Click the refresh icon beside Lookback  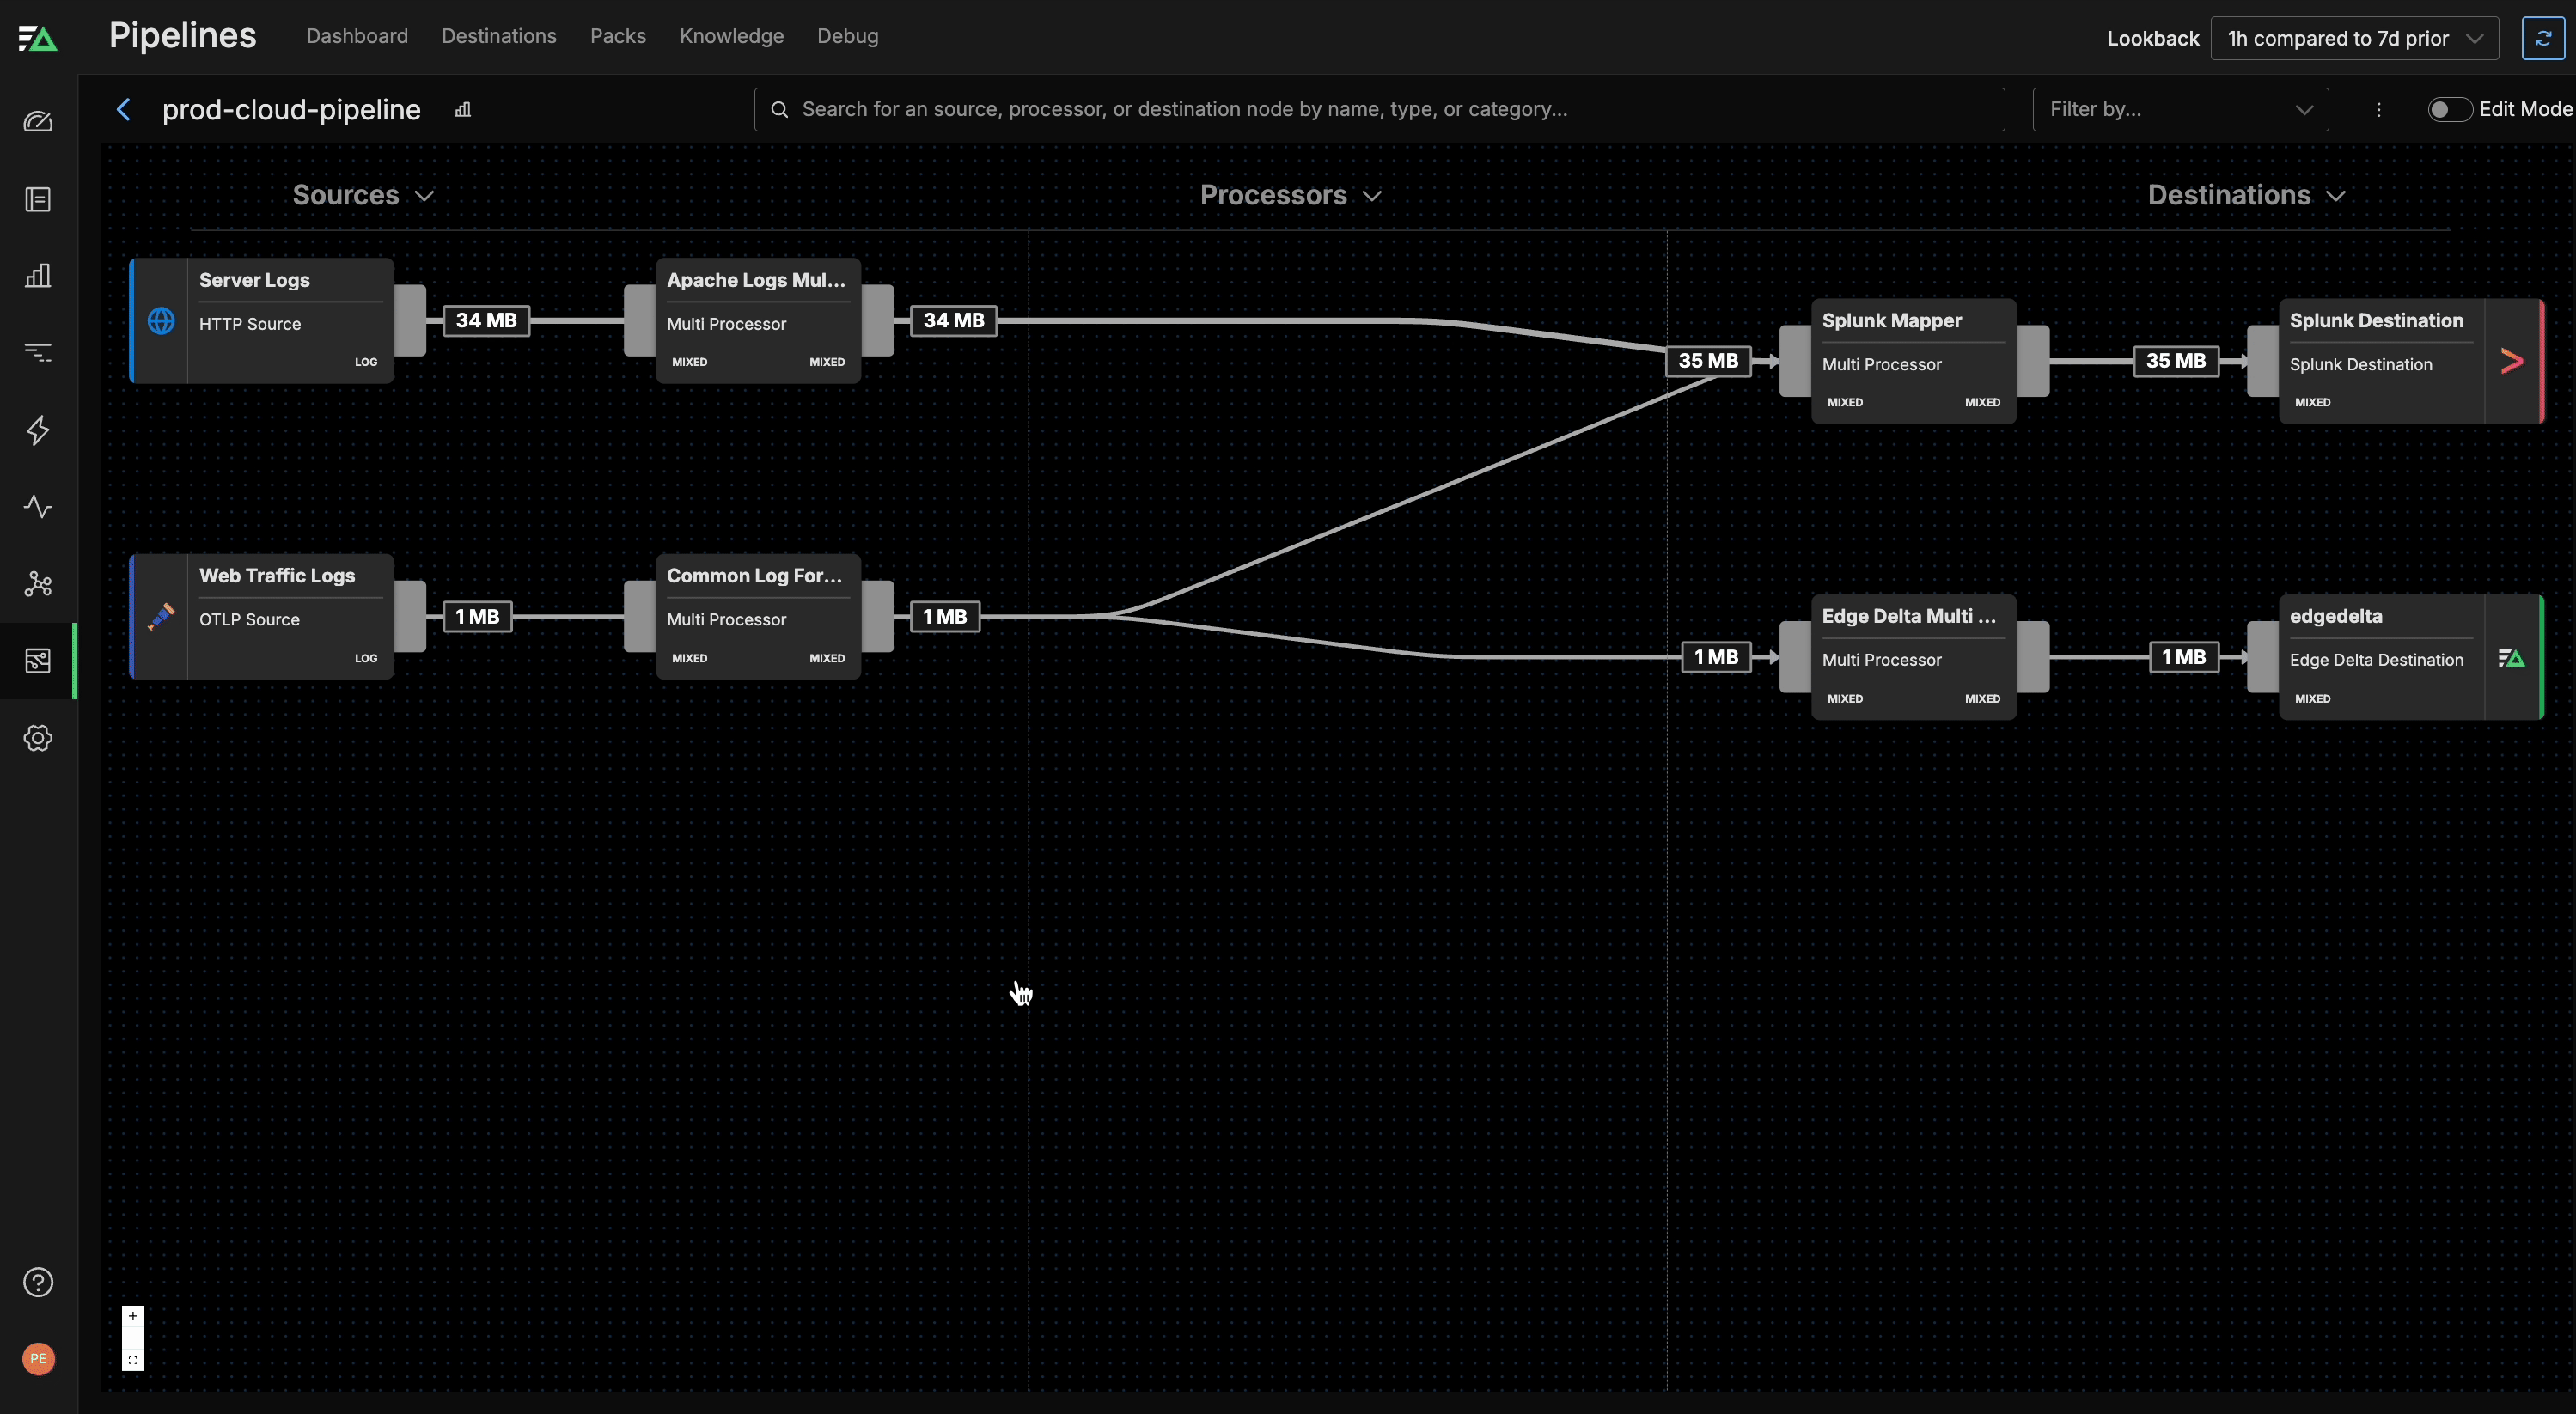pyautogui.click(x=2542, y=38)
